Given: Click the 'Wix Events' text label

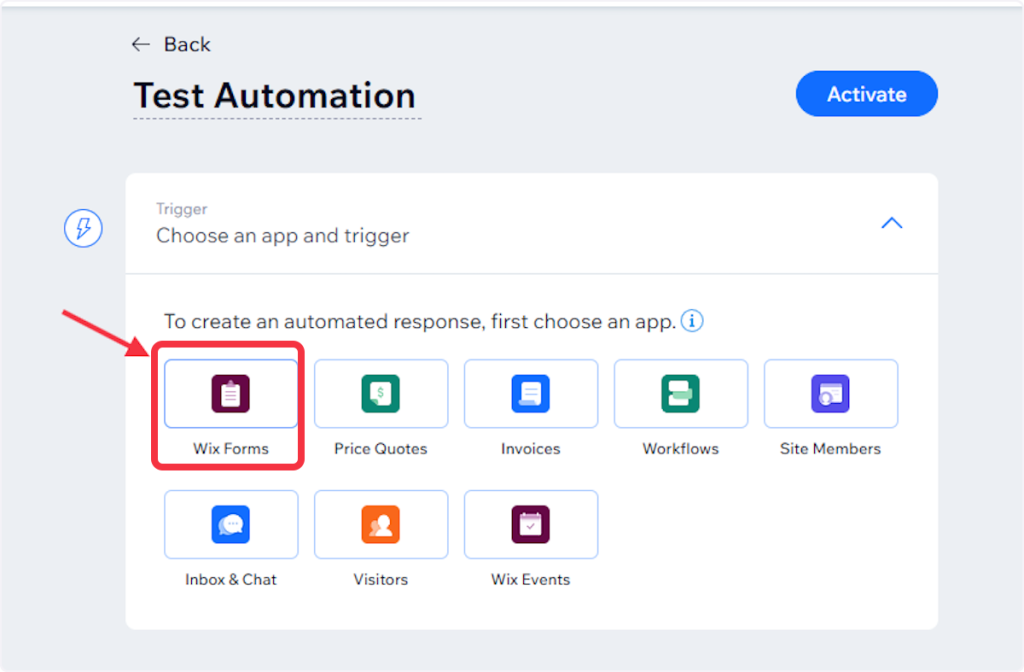Looking at the screenshot, I should pos(530,580).
